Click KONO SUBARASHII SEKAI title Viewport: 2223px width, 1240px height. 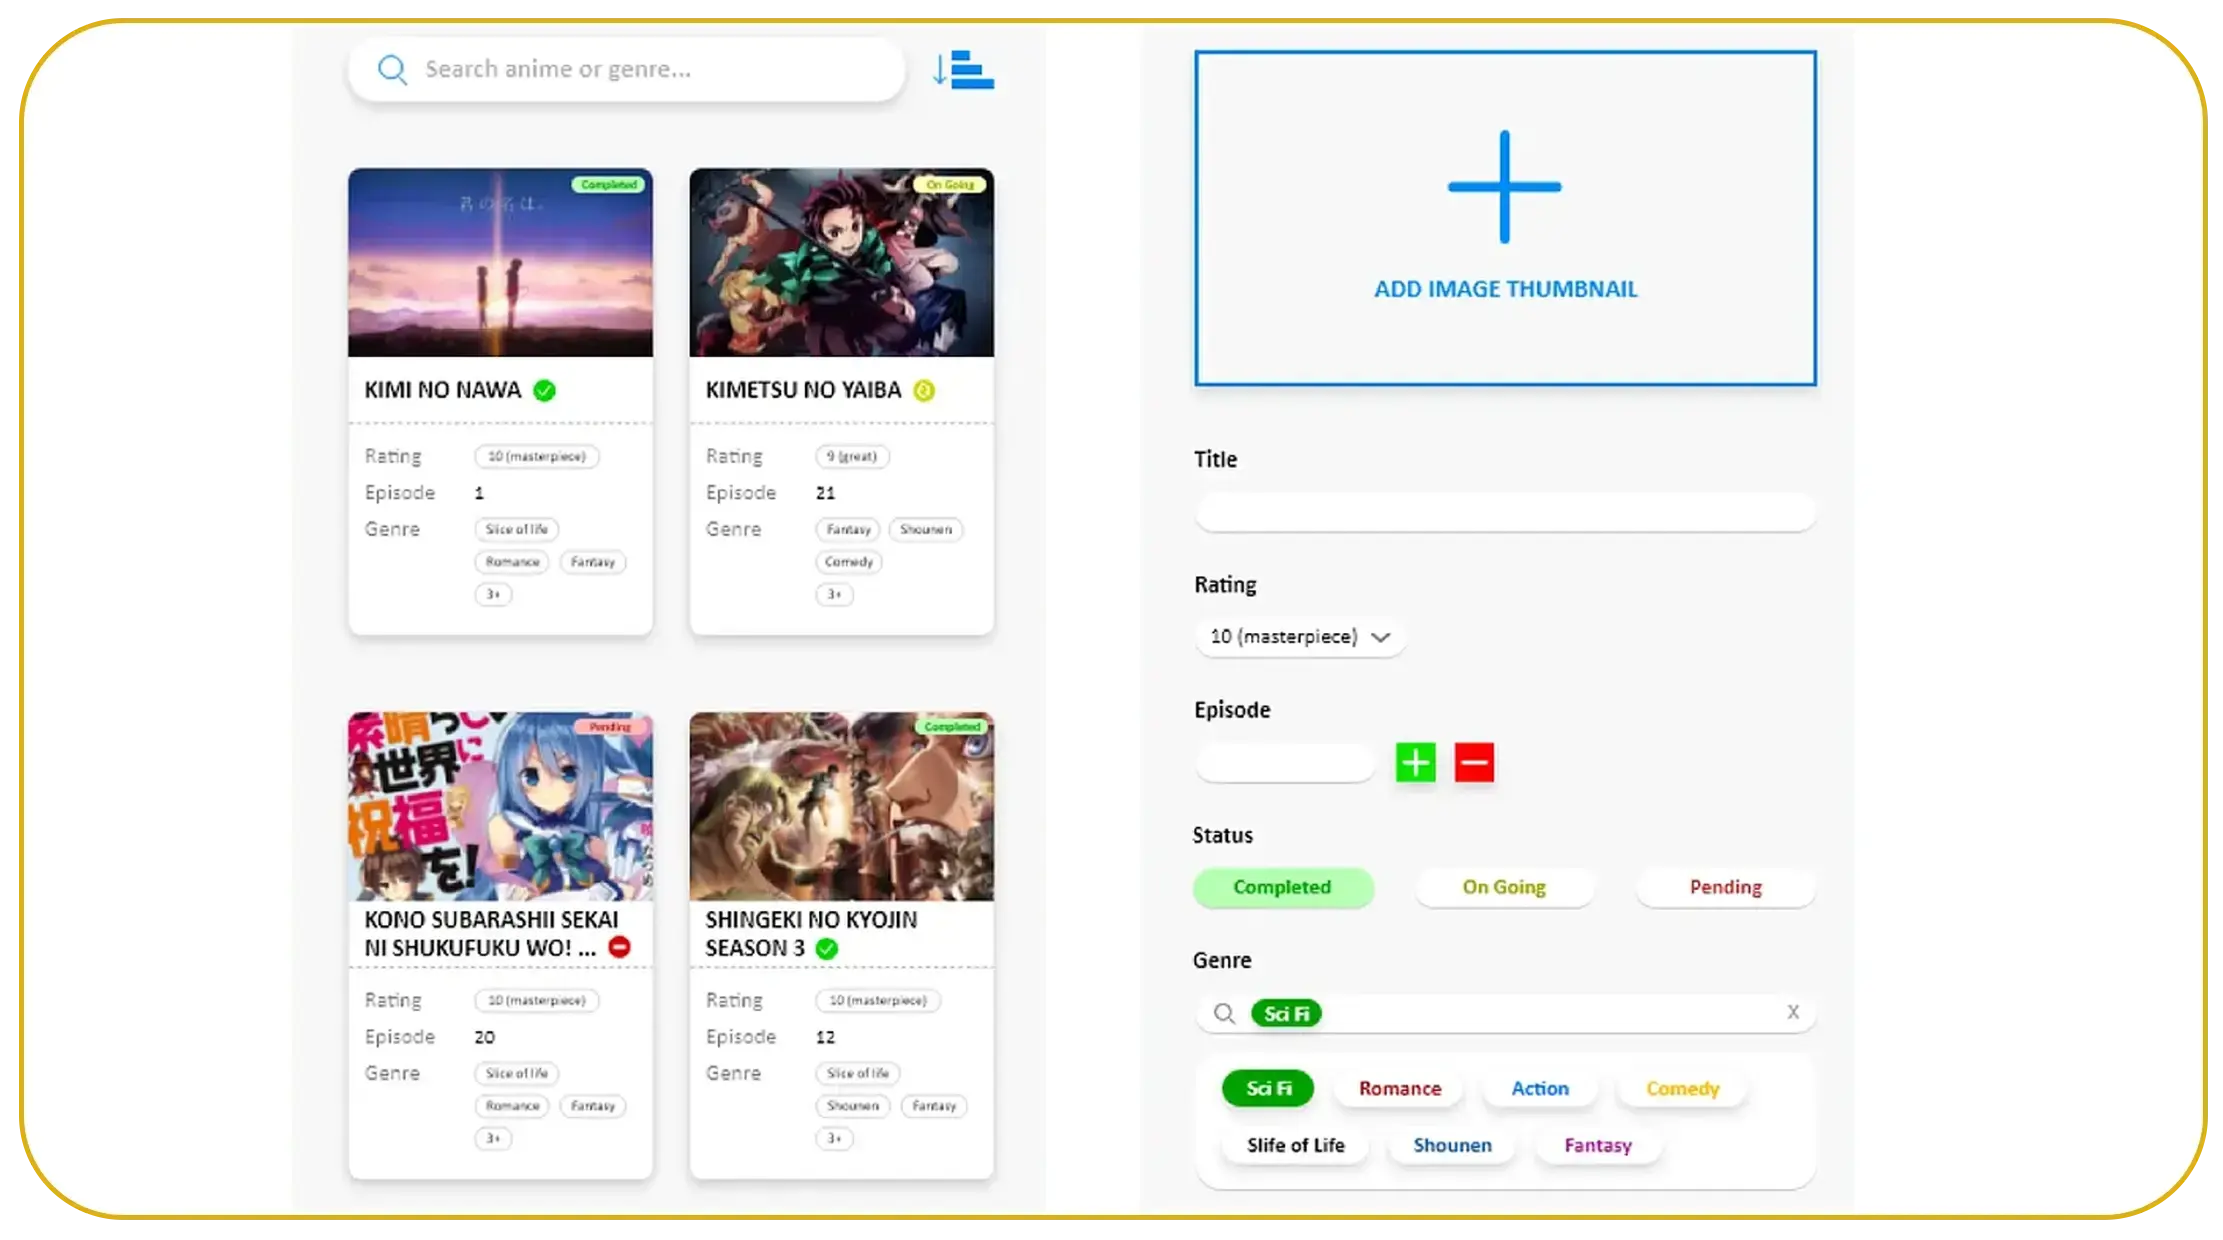click(491, 934)
